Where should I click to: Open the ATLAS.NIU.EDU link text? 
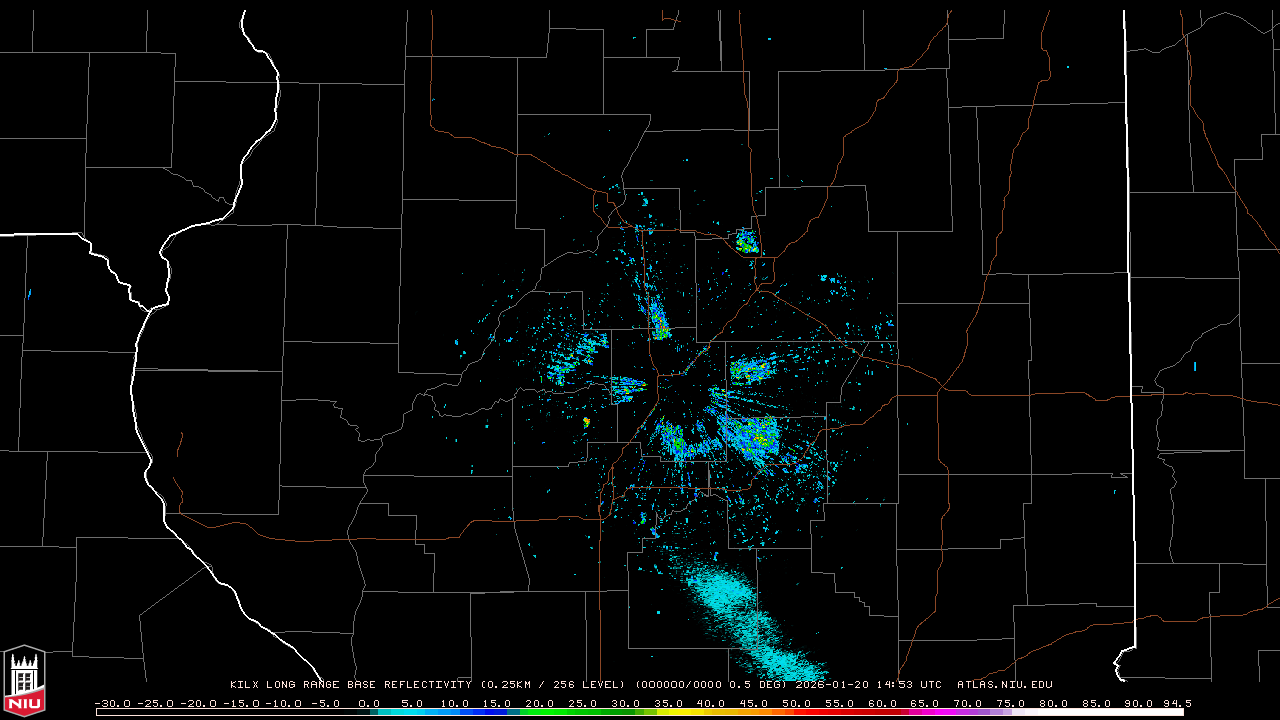click(1004, 685)
